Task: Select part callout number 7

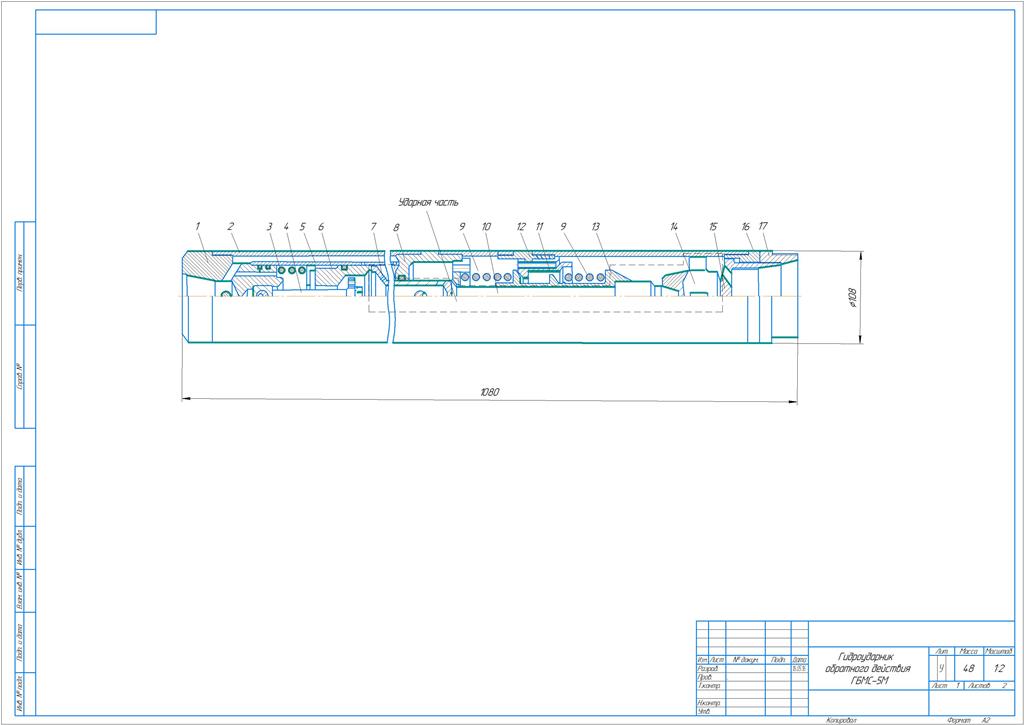Action: [374, 226]
